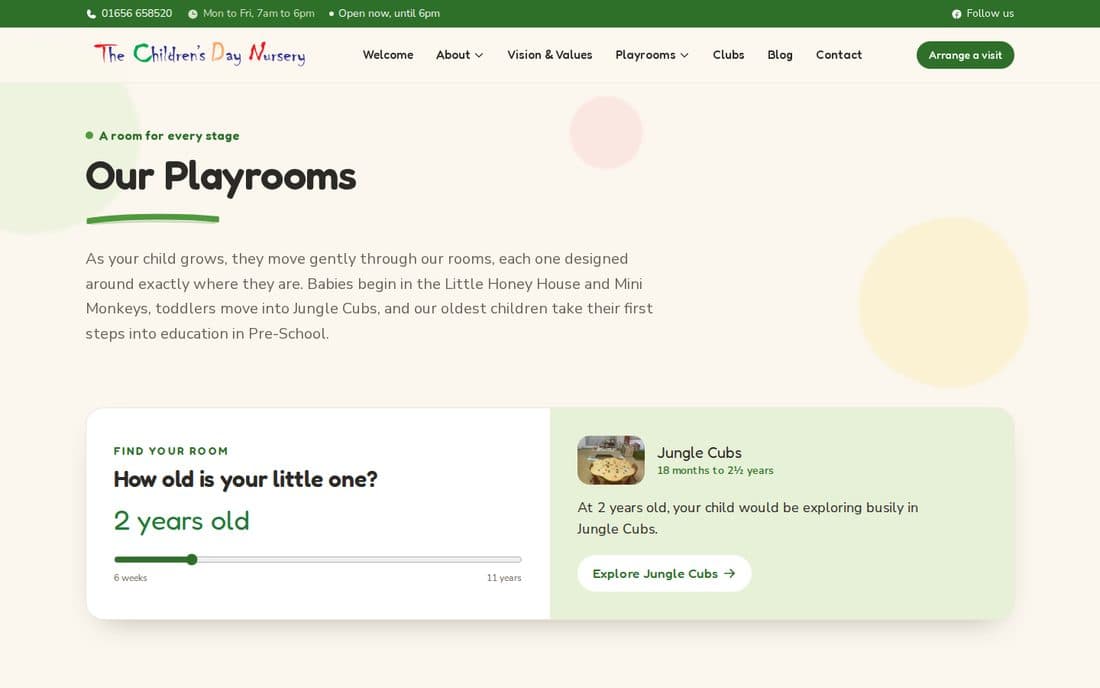Open the Clubs menu item
Viewport: 1100px width, 688px height.
tap(728, 55)
